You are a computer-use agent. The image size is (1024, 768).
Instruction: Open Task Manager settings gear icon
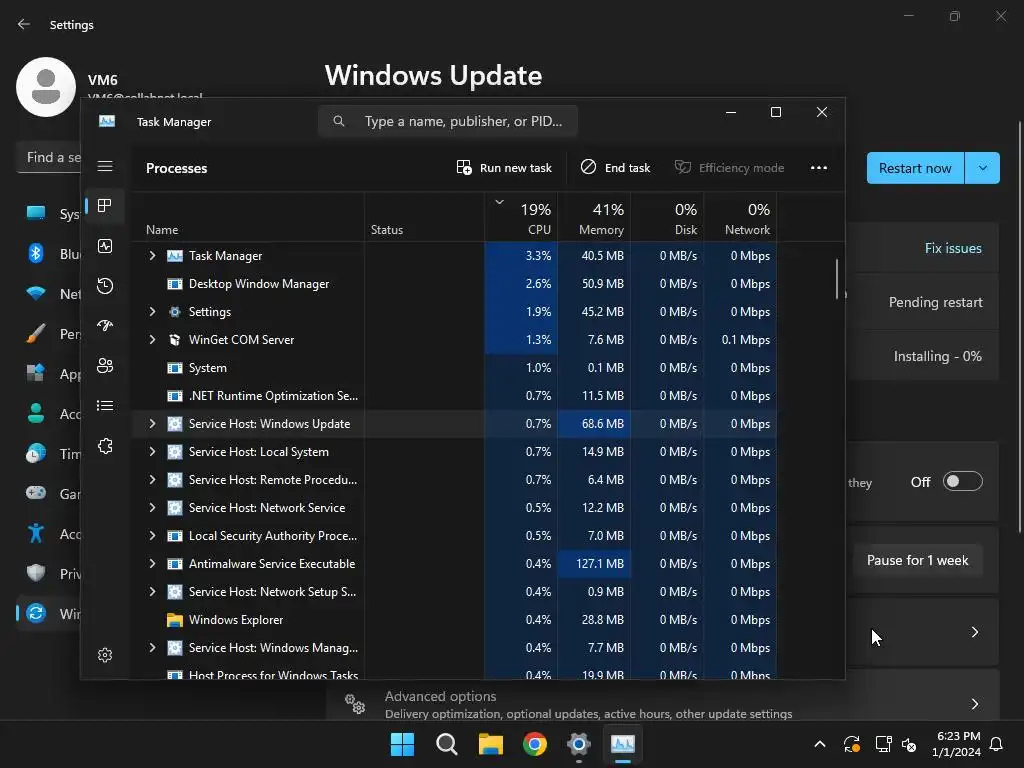click(104, 655)
